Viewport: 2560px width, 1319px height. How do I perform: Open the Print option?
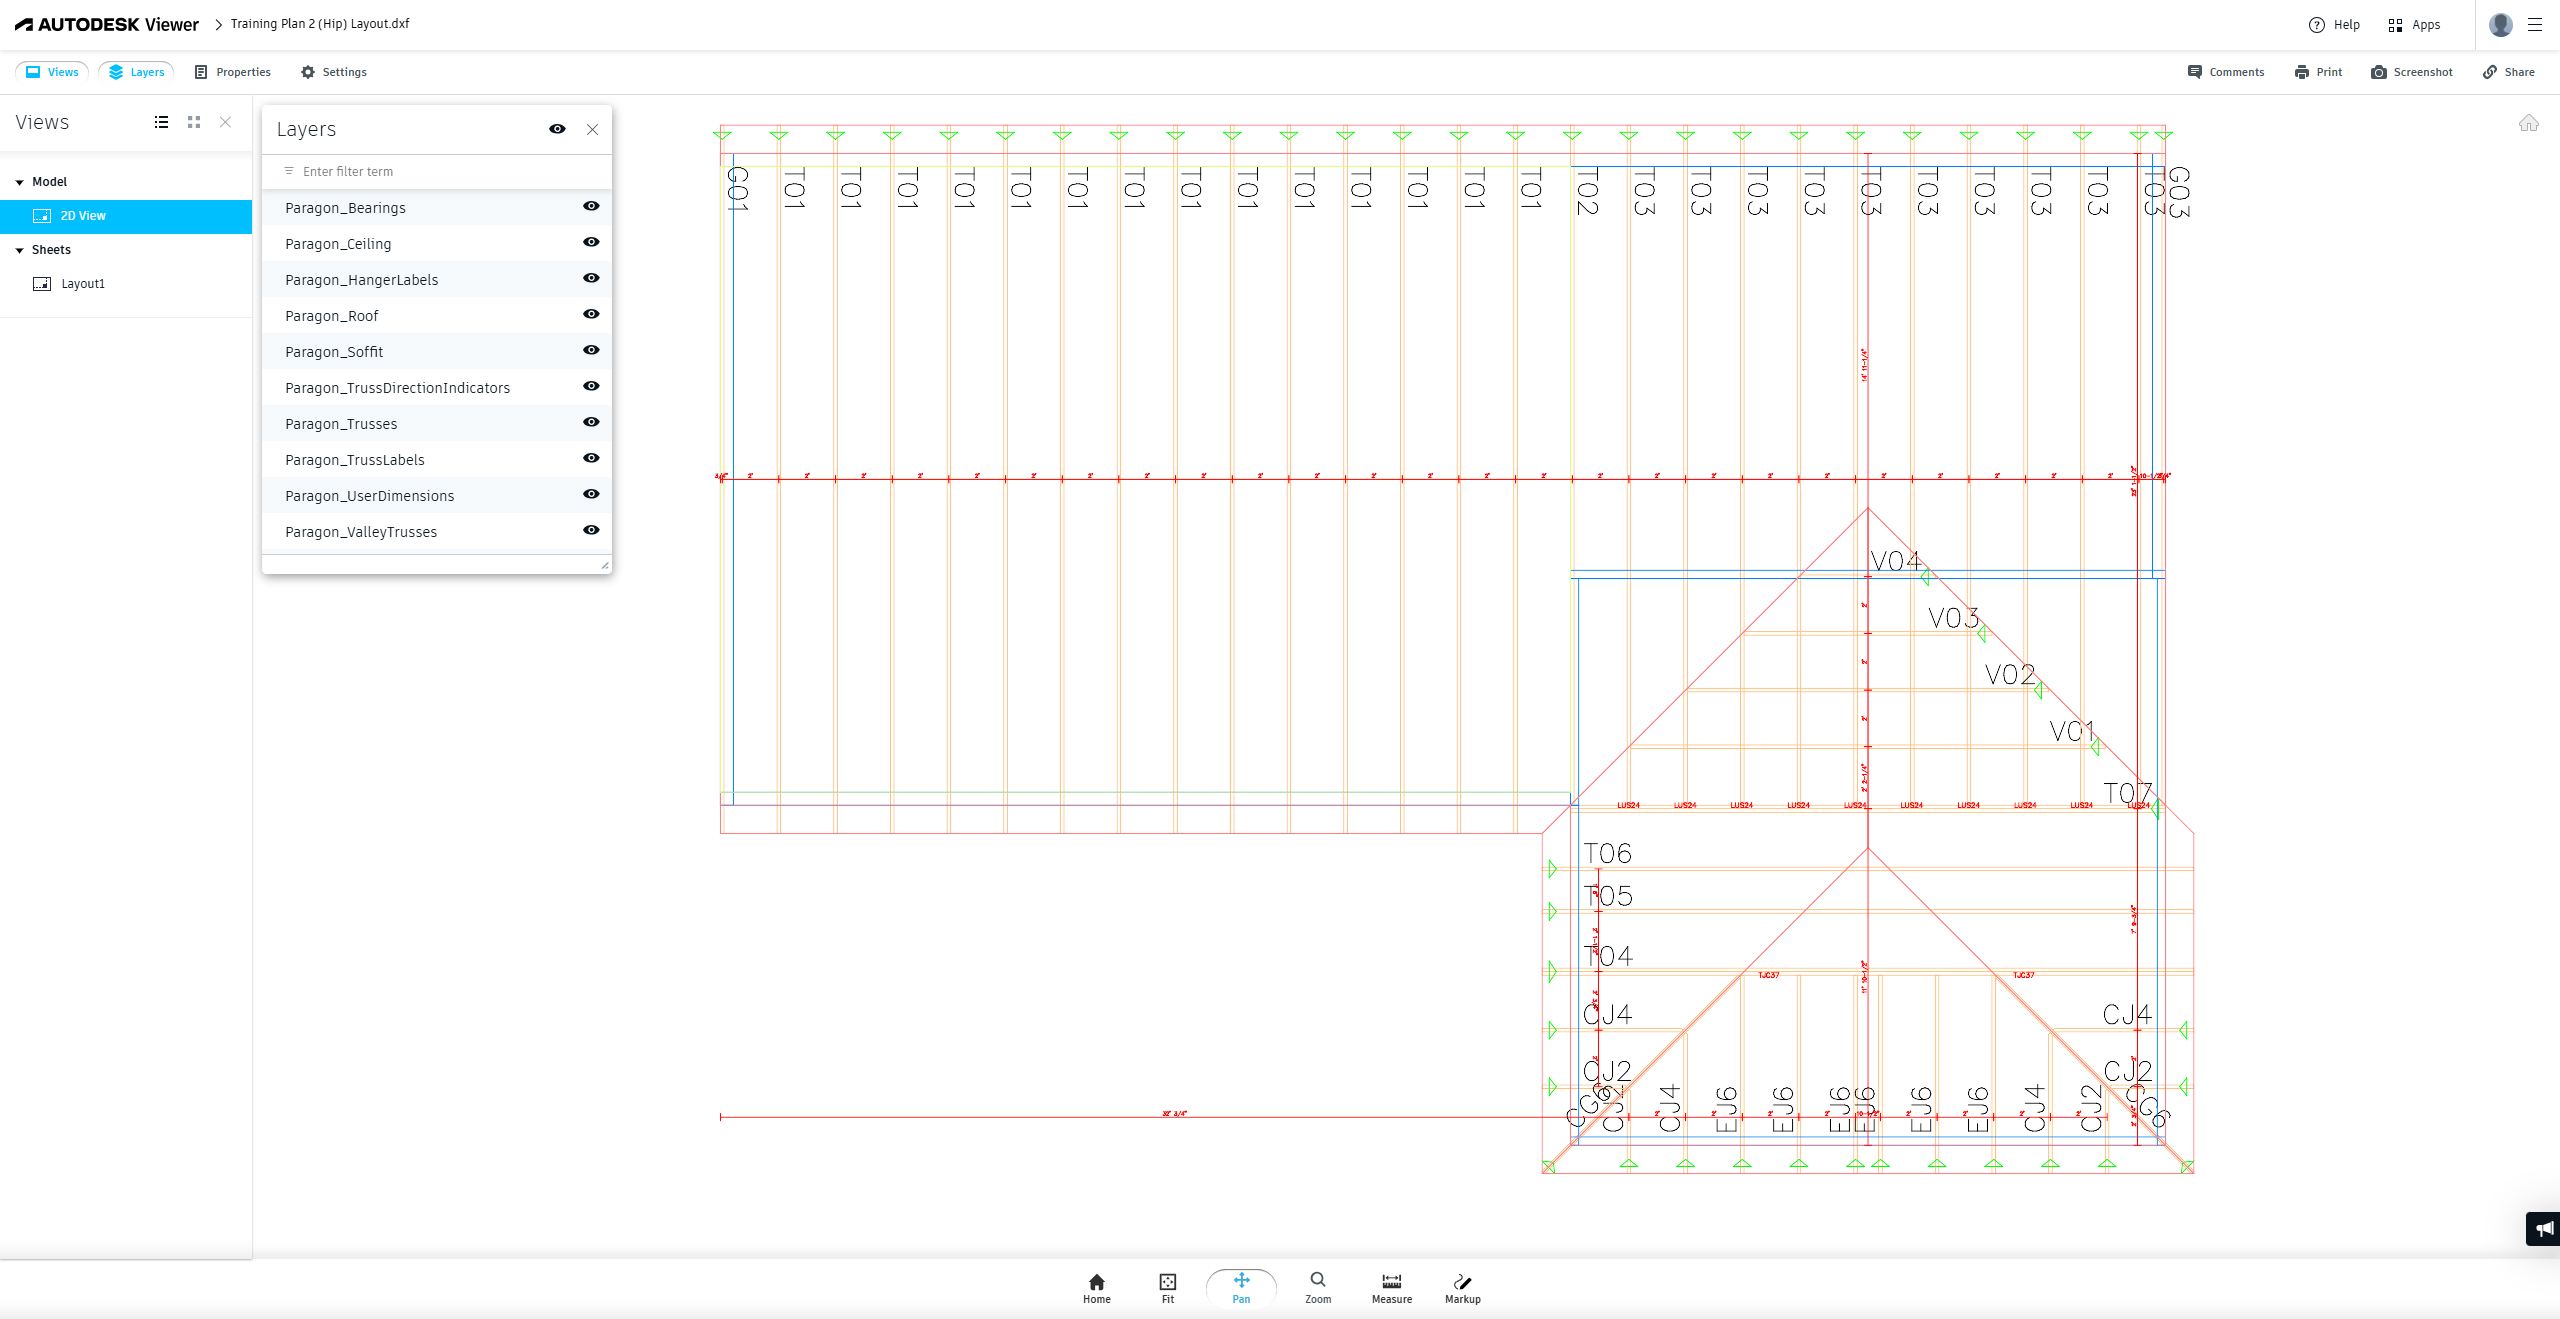(2318, 72)
